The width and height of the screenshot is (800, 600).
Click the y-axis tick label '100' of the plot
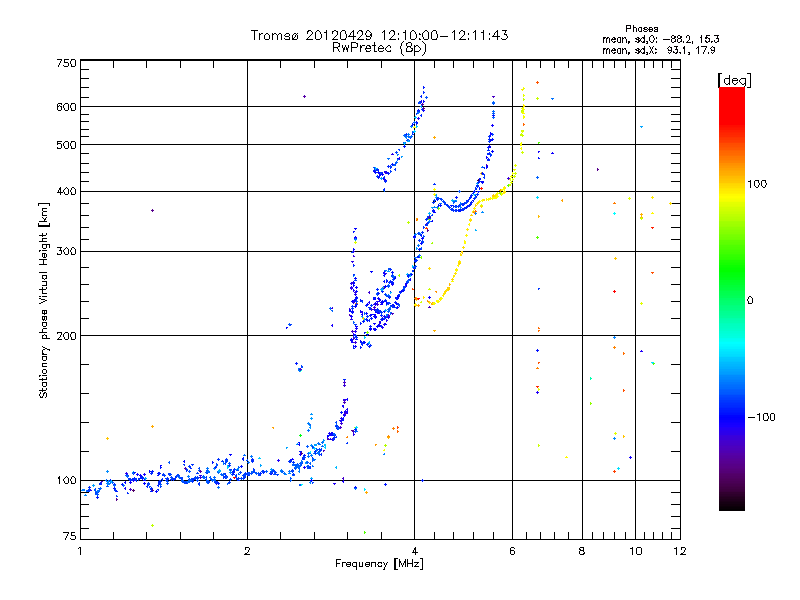click(66, 480)
